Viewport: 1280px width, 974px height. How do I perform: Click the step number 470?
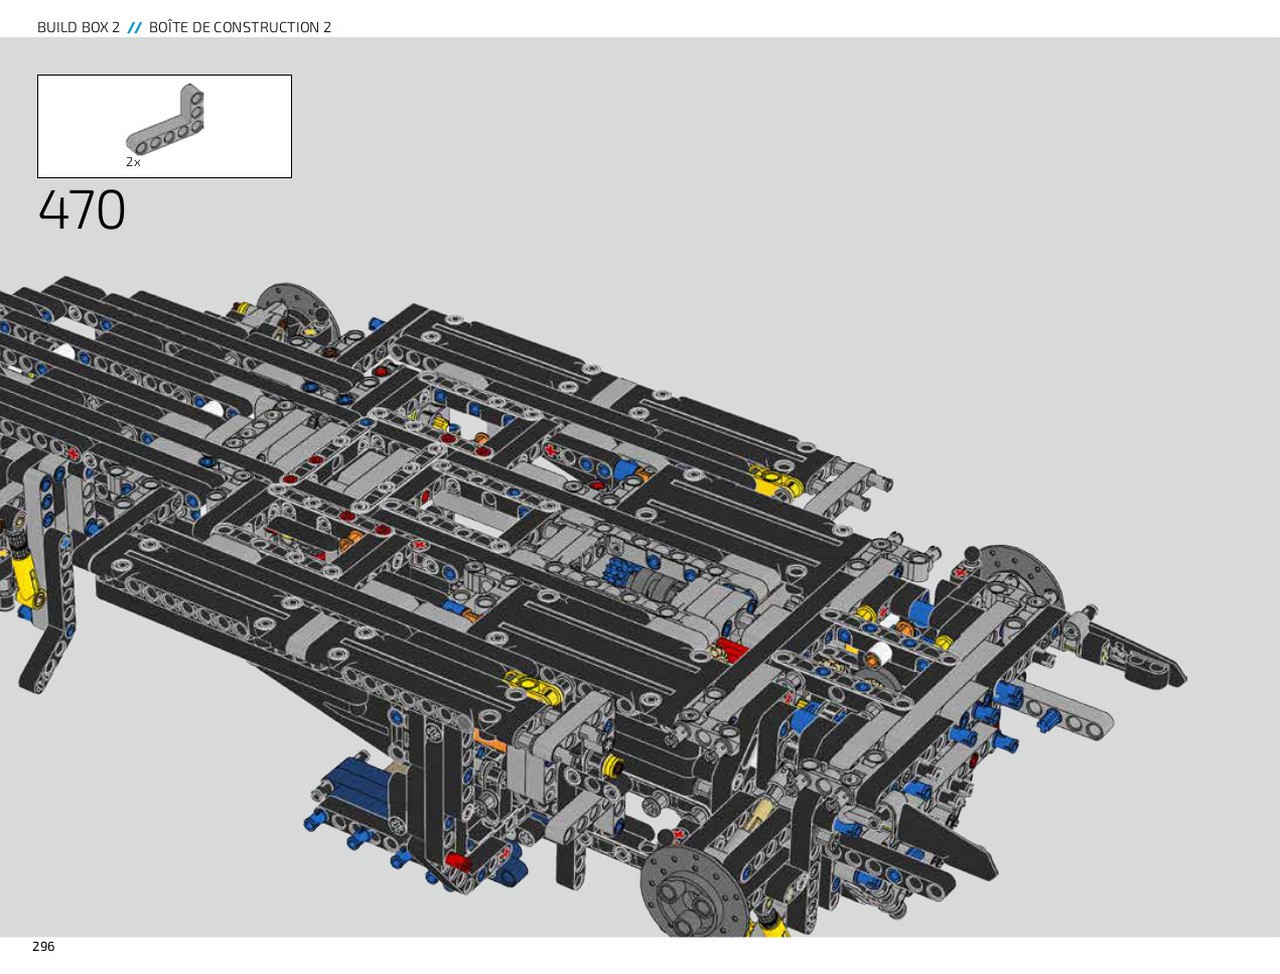(82, 211)
